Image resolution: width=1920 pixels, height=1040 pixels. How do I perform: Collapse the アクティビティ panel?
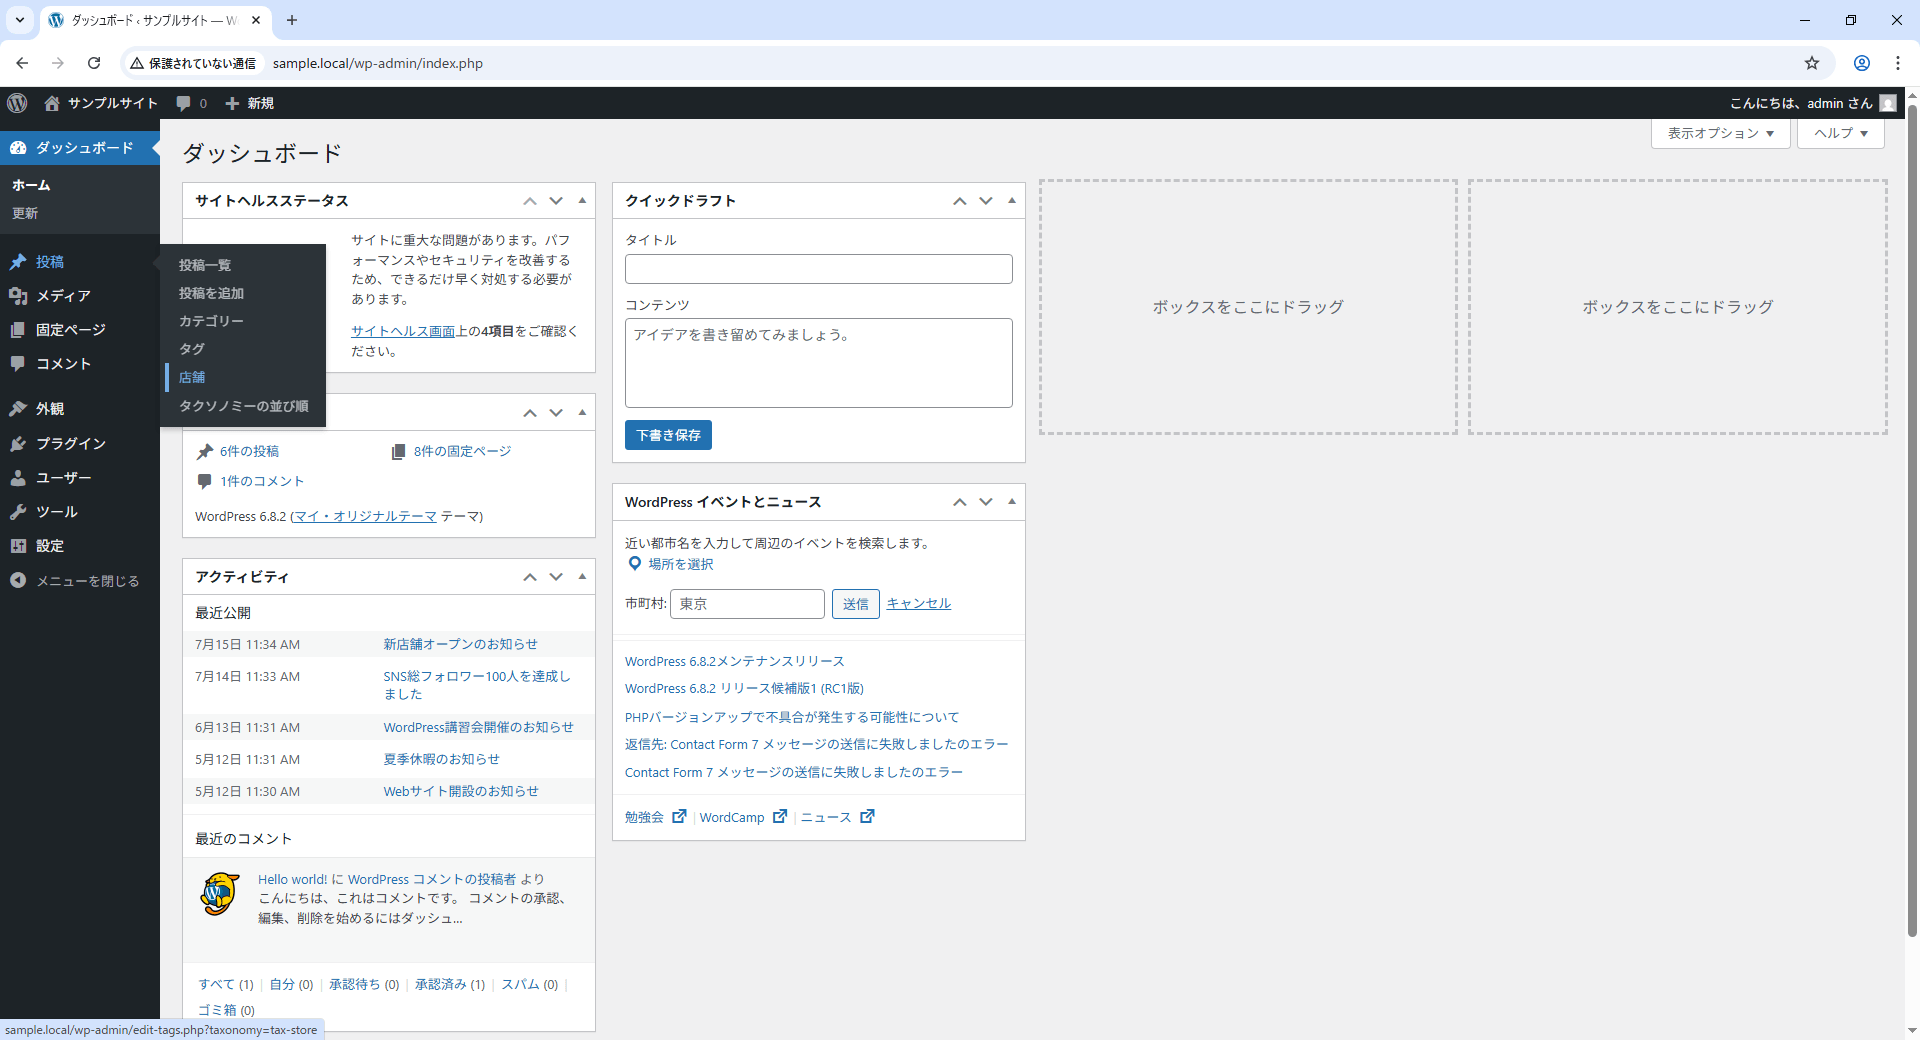point(582,577)
